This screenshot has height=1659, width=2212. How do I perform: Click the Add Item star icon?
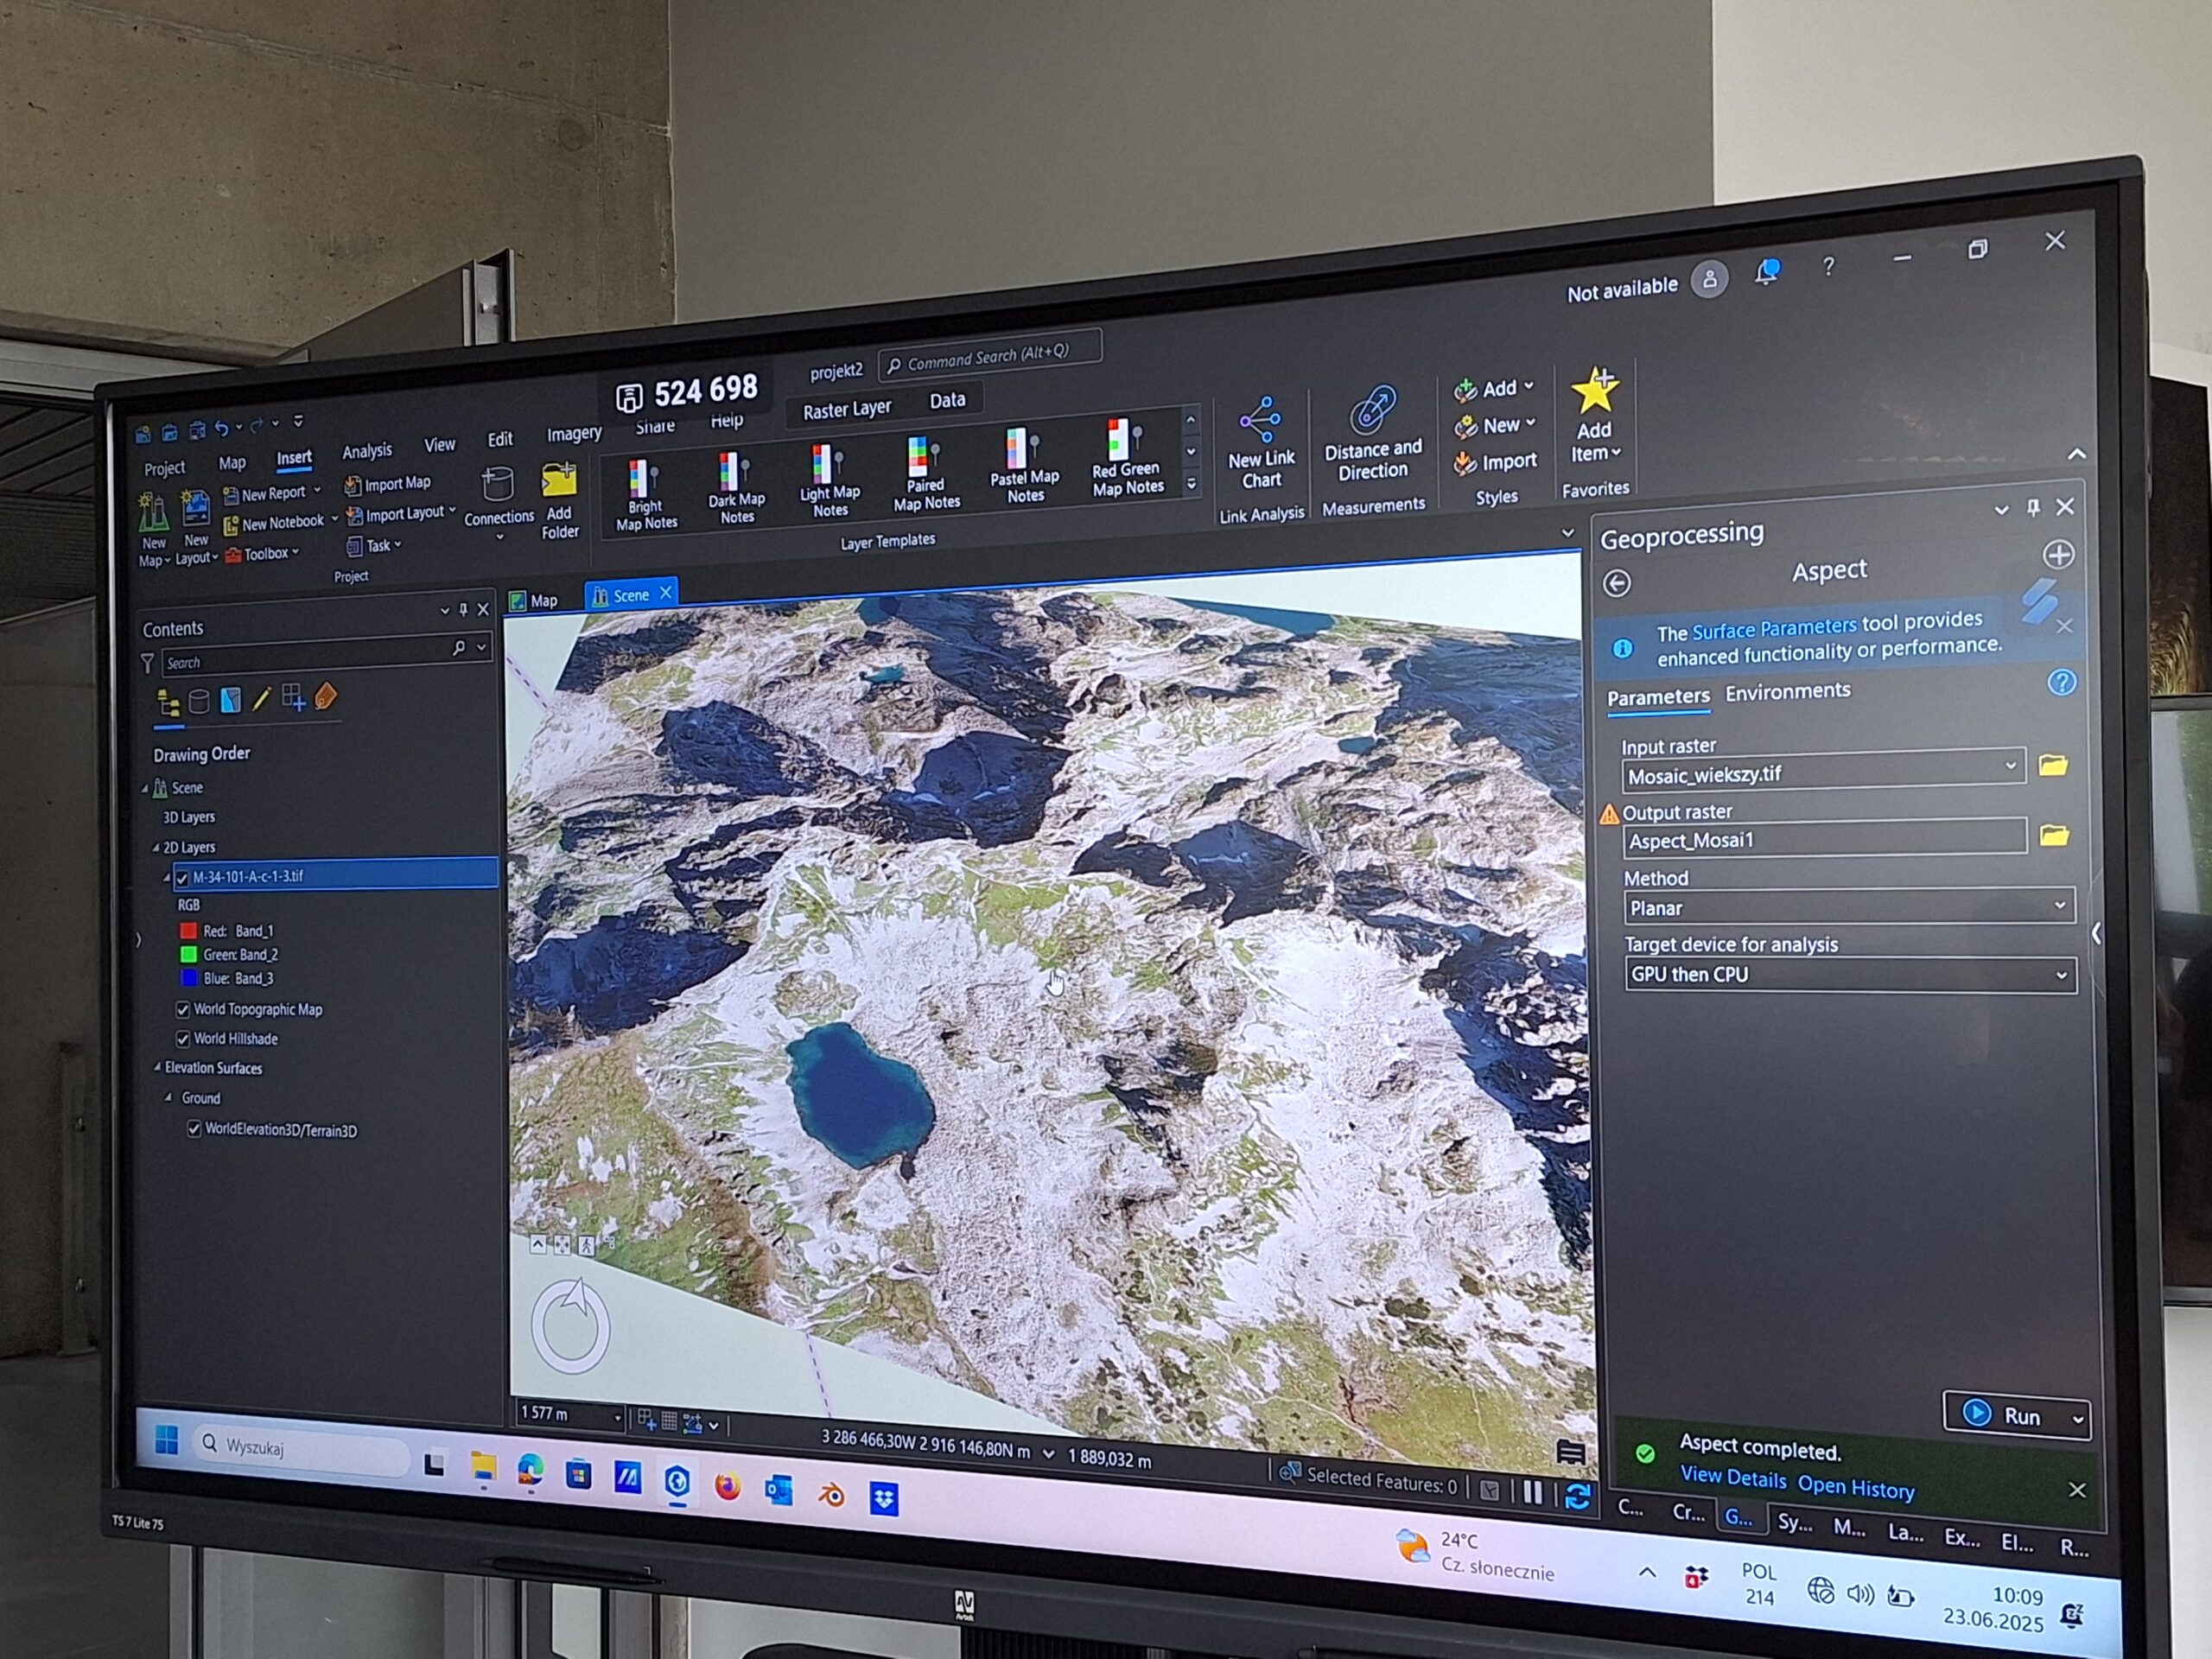click(x=1594, y=391)
